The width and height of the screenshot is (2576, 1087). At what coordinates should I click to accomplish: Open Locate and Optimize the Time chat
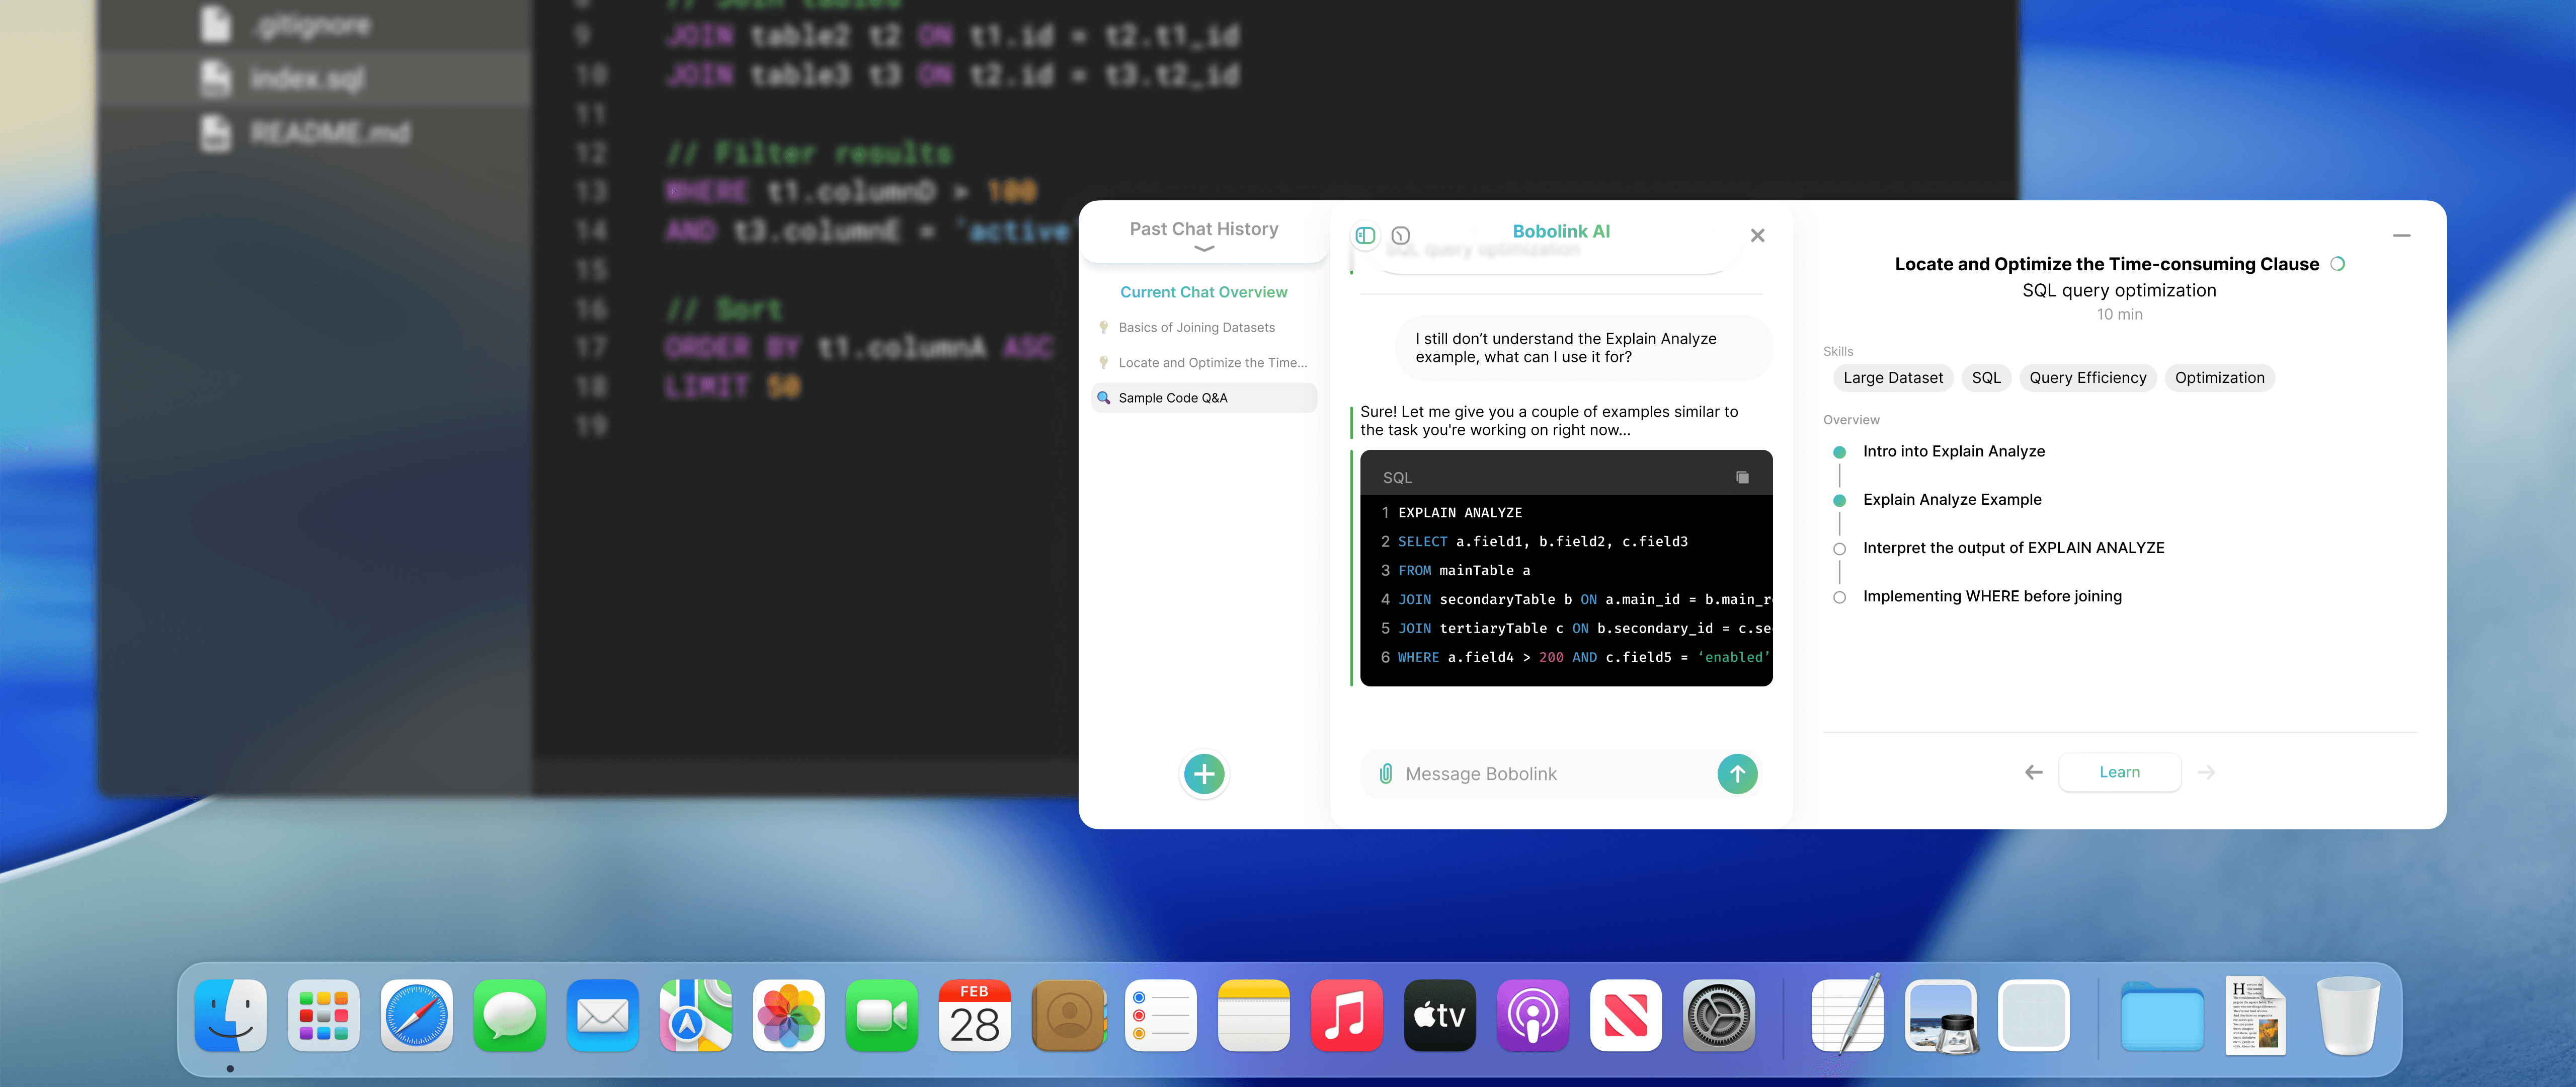pos(1211,363)
